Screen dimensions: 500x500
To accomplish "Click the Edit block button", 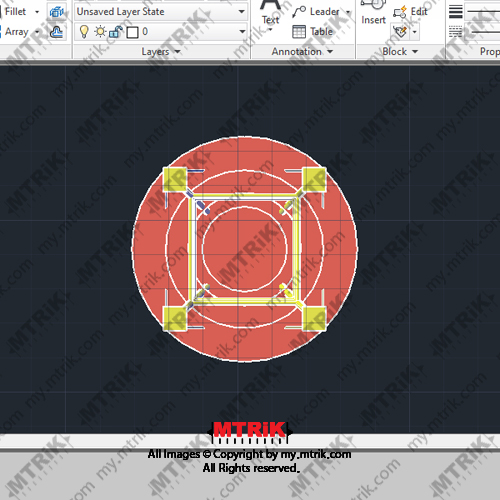I will click(410, 12).
